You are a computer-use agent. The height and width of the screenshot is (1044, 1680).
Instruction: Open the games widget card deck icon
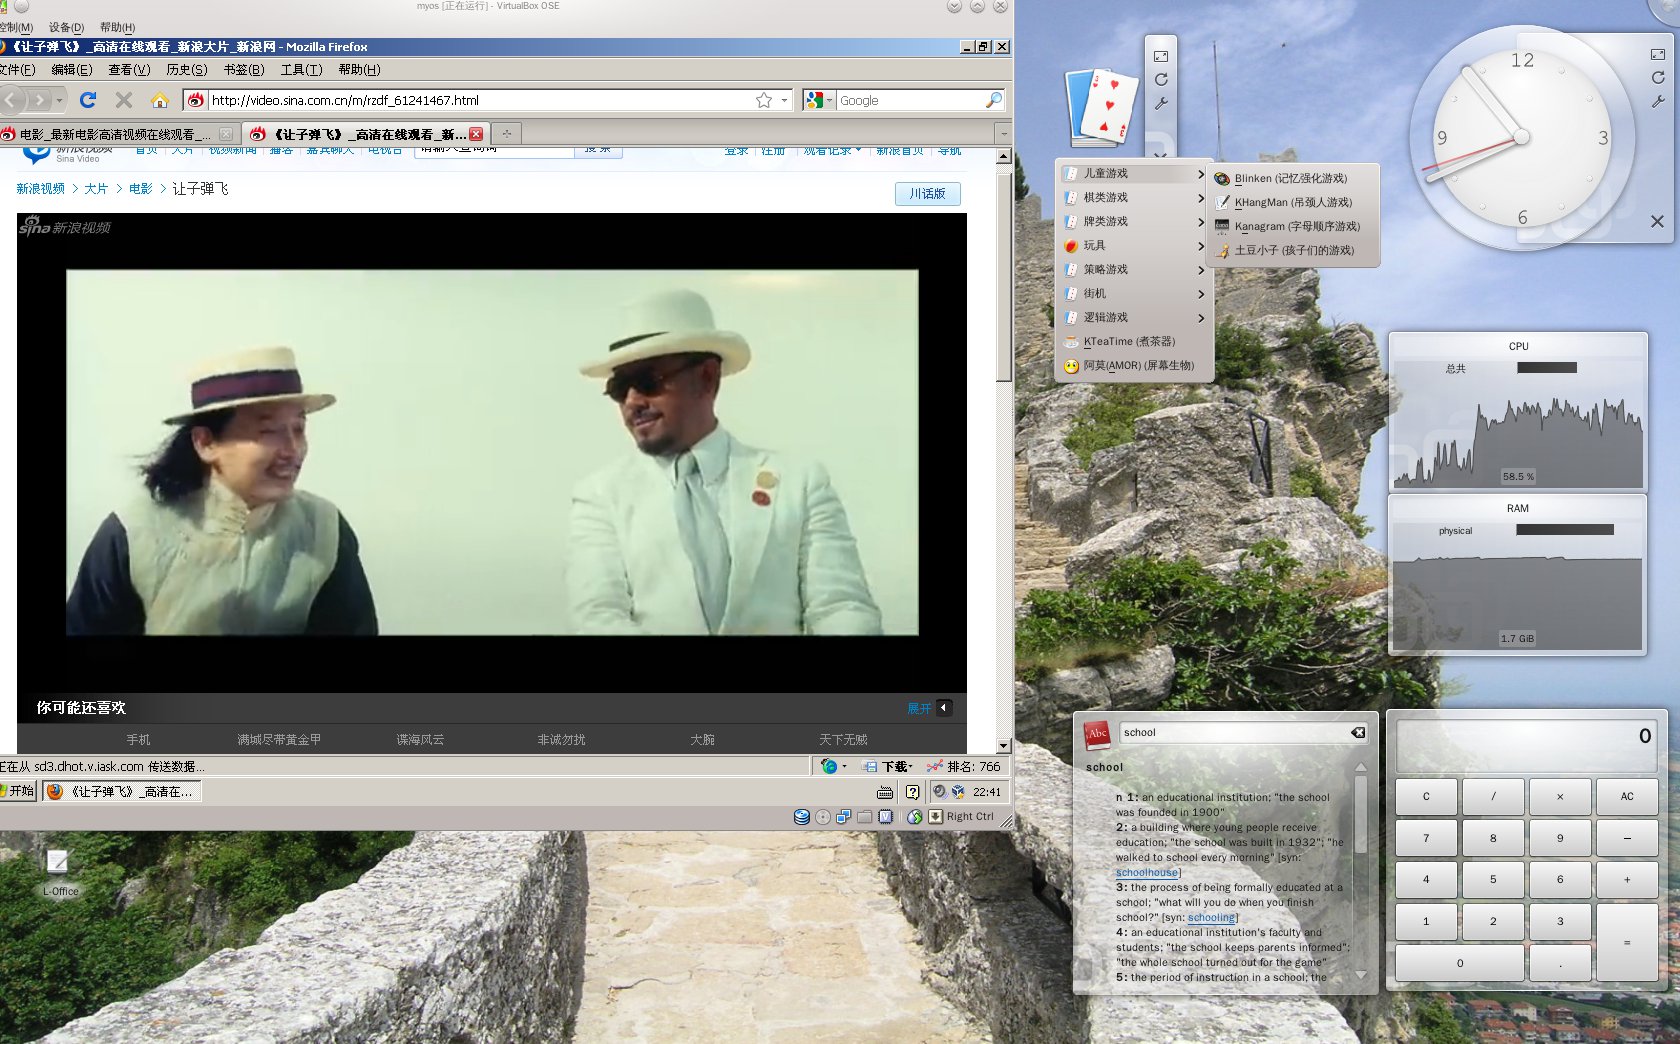click(x=1103, y=107)
